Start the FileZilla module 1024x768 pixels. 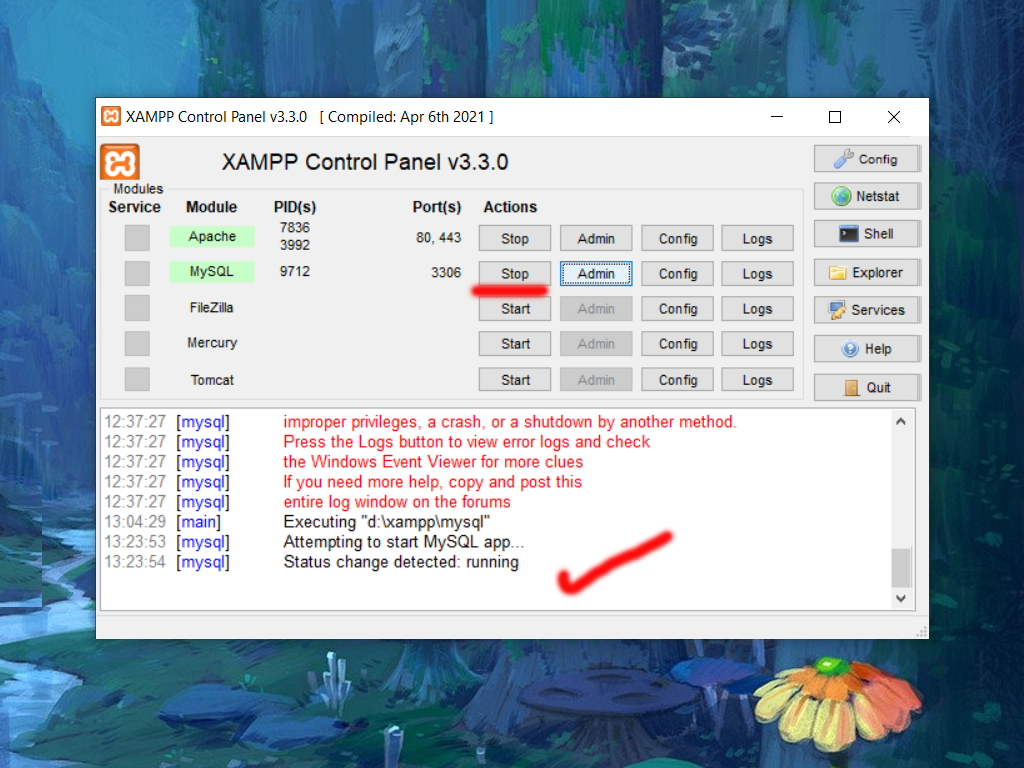(x=515, y=309)
